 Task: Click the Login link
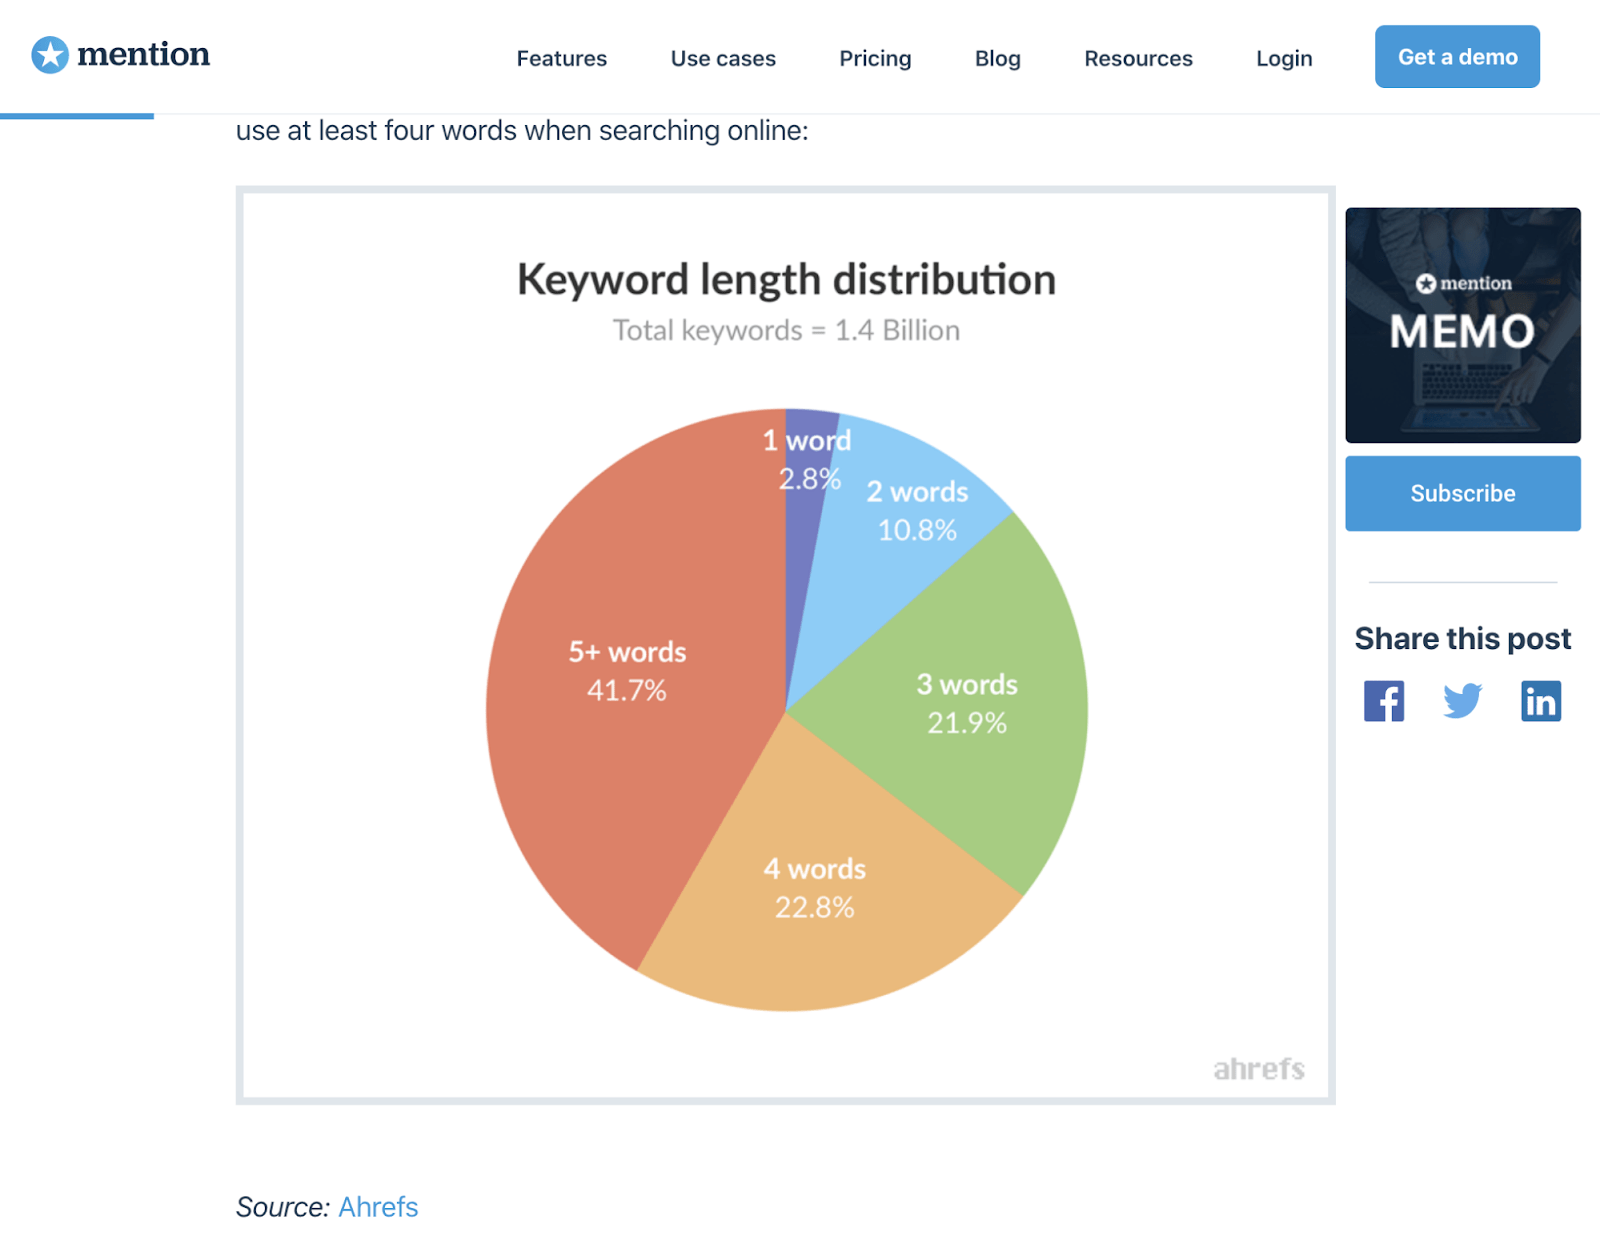click(1283, 58)
